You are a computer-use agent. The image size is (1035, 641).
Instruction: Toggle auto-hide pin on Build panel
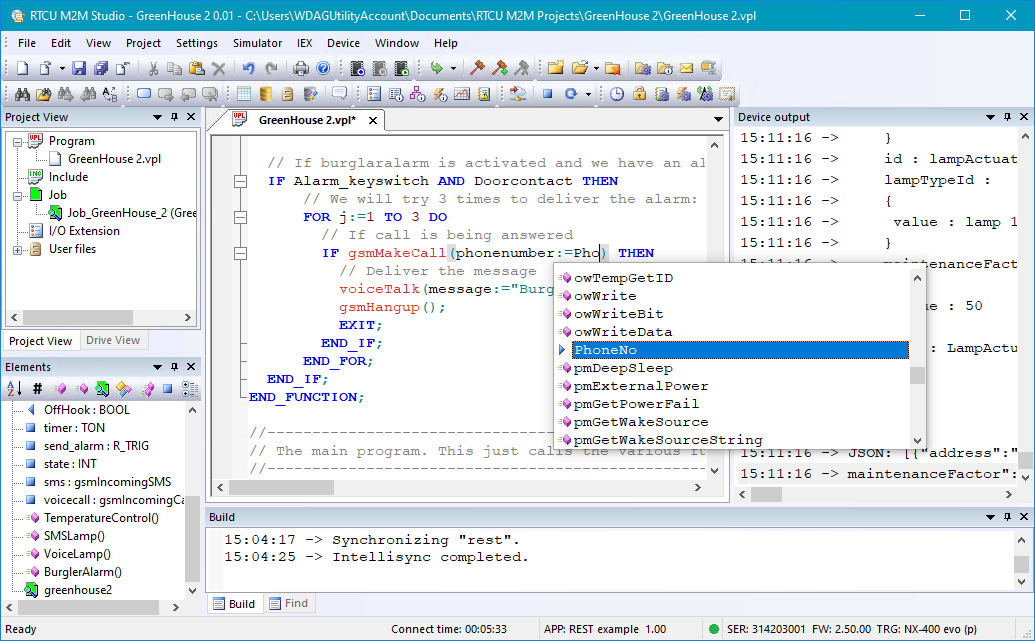coord(1007,517)
